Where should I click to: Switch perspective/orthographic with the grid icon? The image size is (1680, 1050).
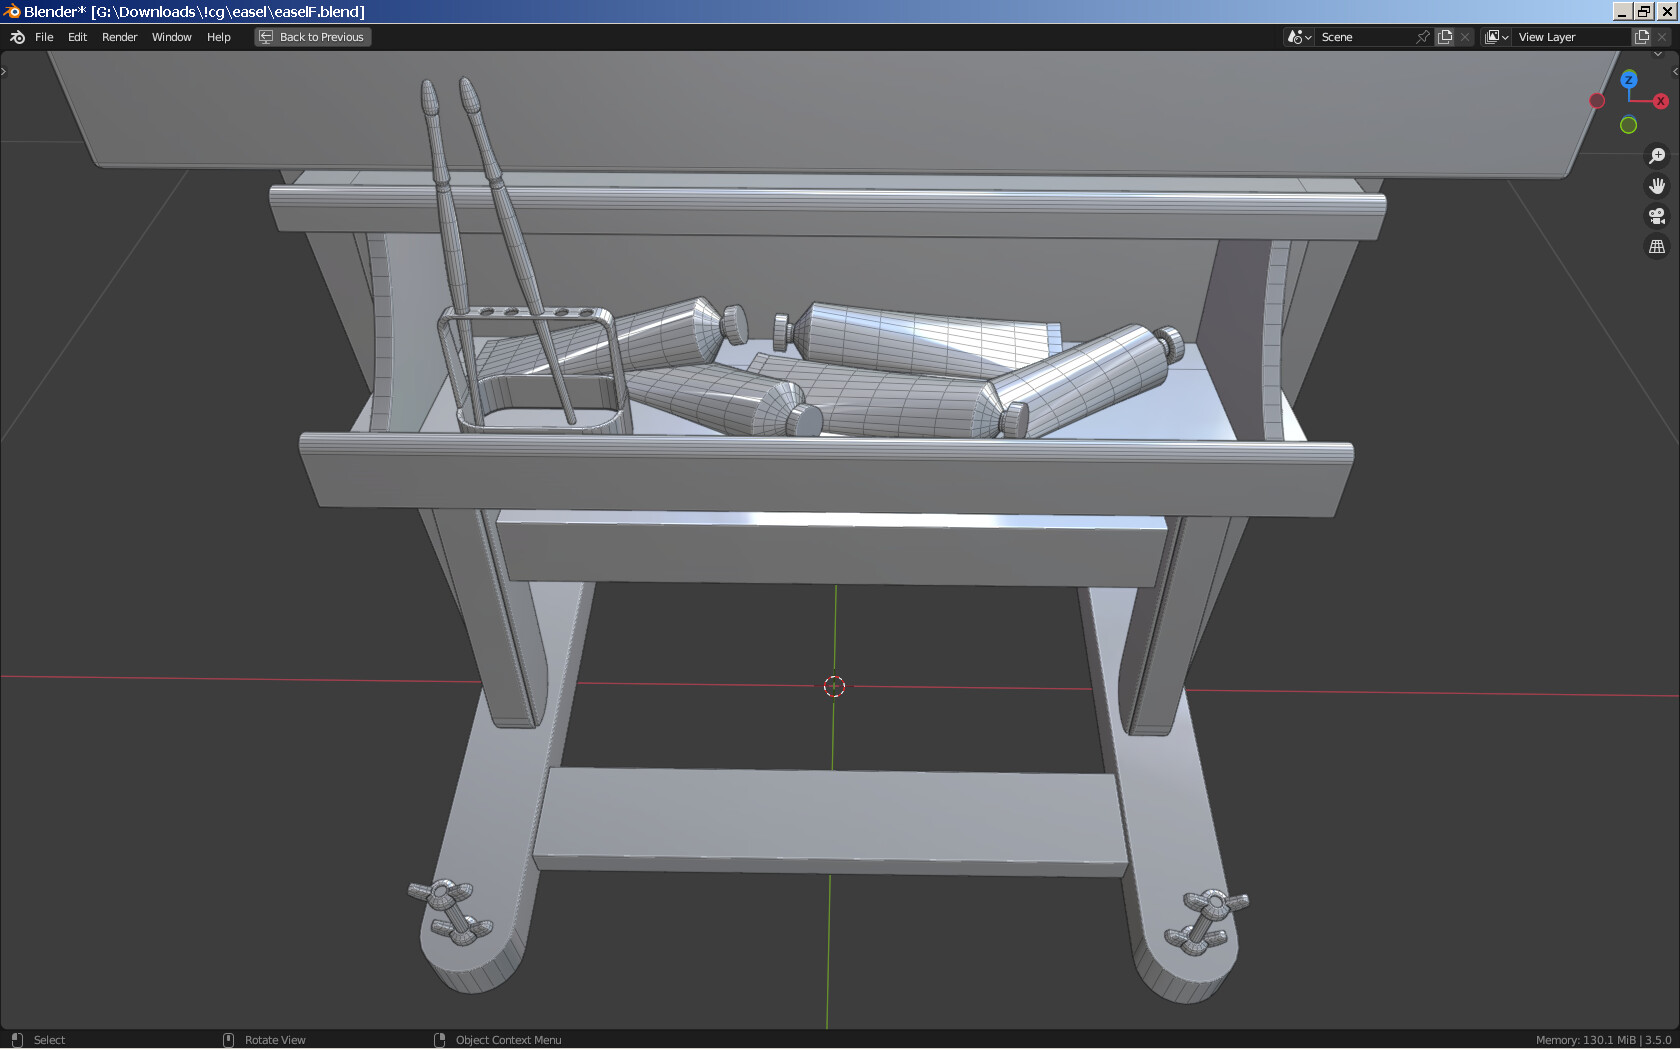pos(1657,246)
